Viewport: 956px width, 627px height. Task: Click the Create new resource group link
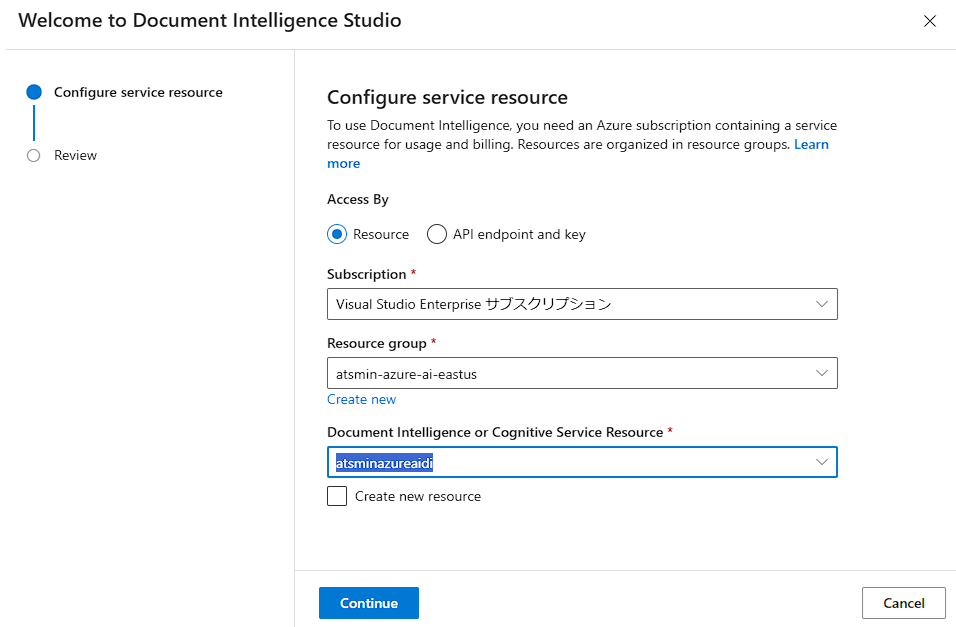pyautogui.click(x=361, y=399)
